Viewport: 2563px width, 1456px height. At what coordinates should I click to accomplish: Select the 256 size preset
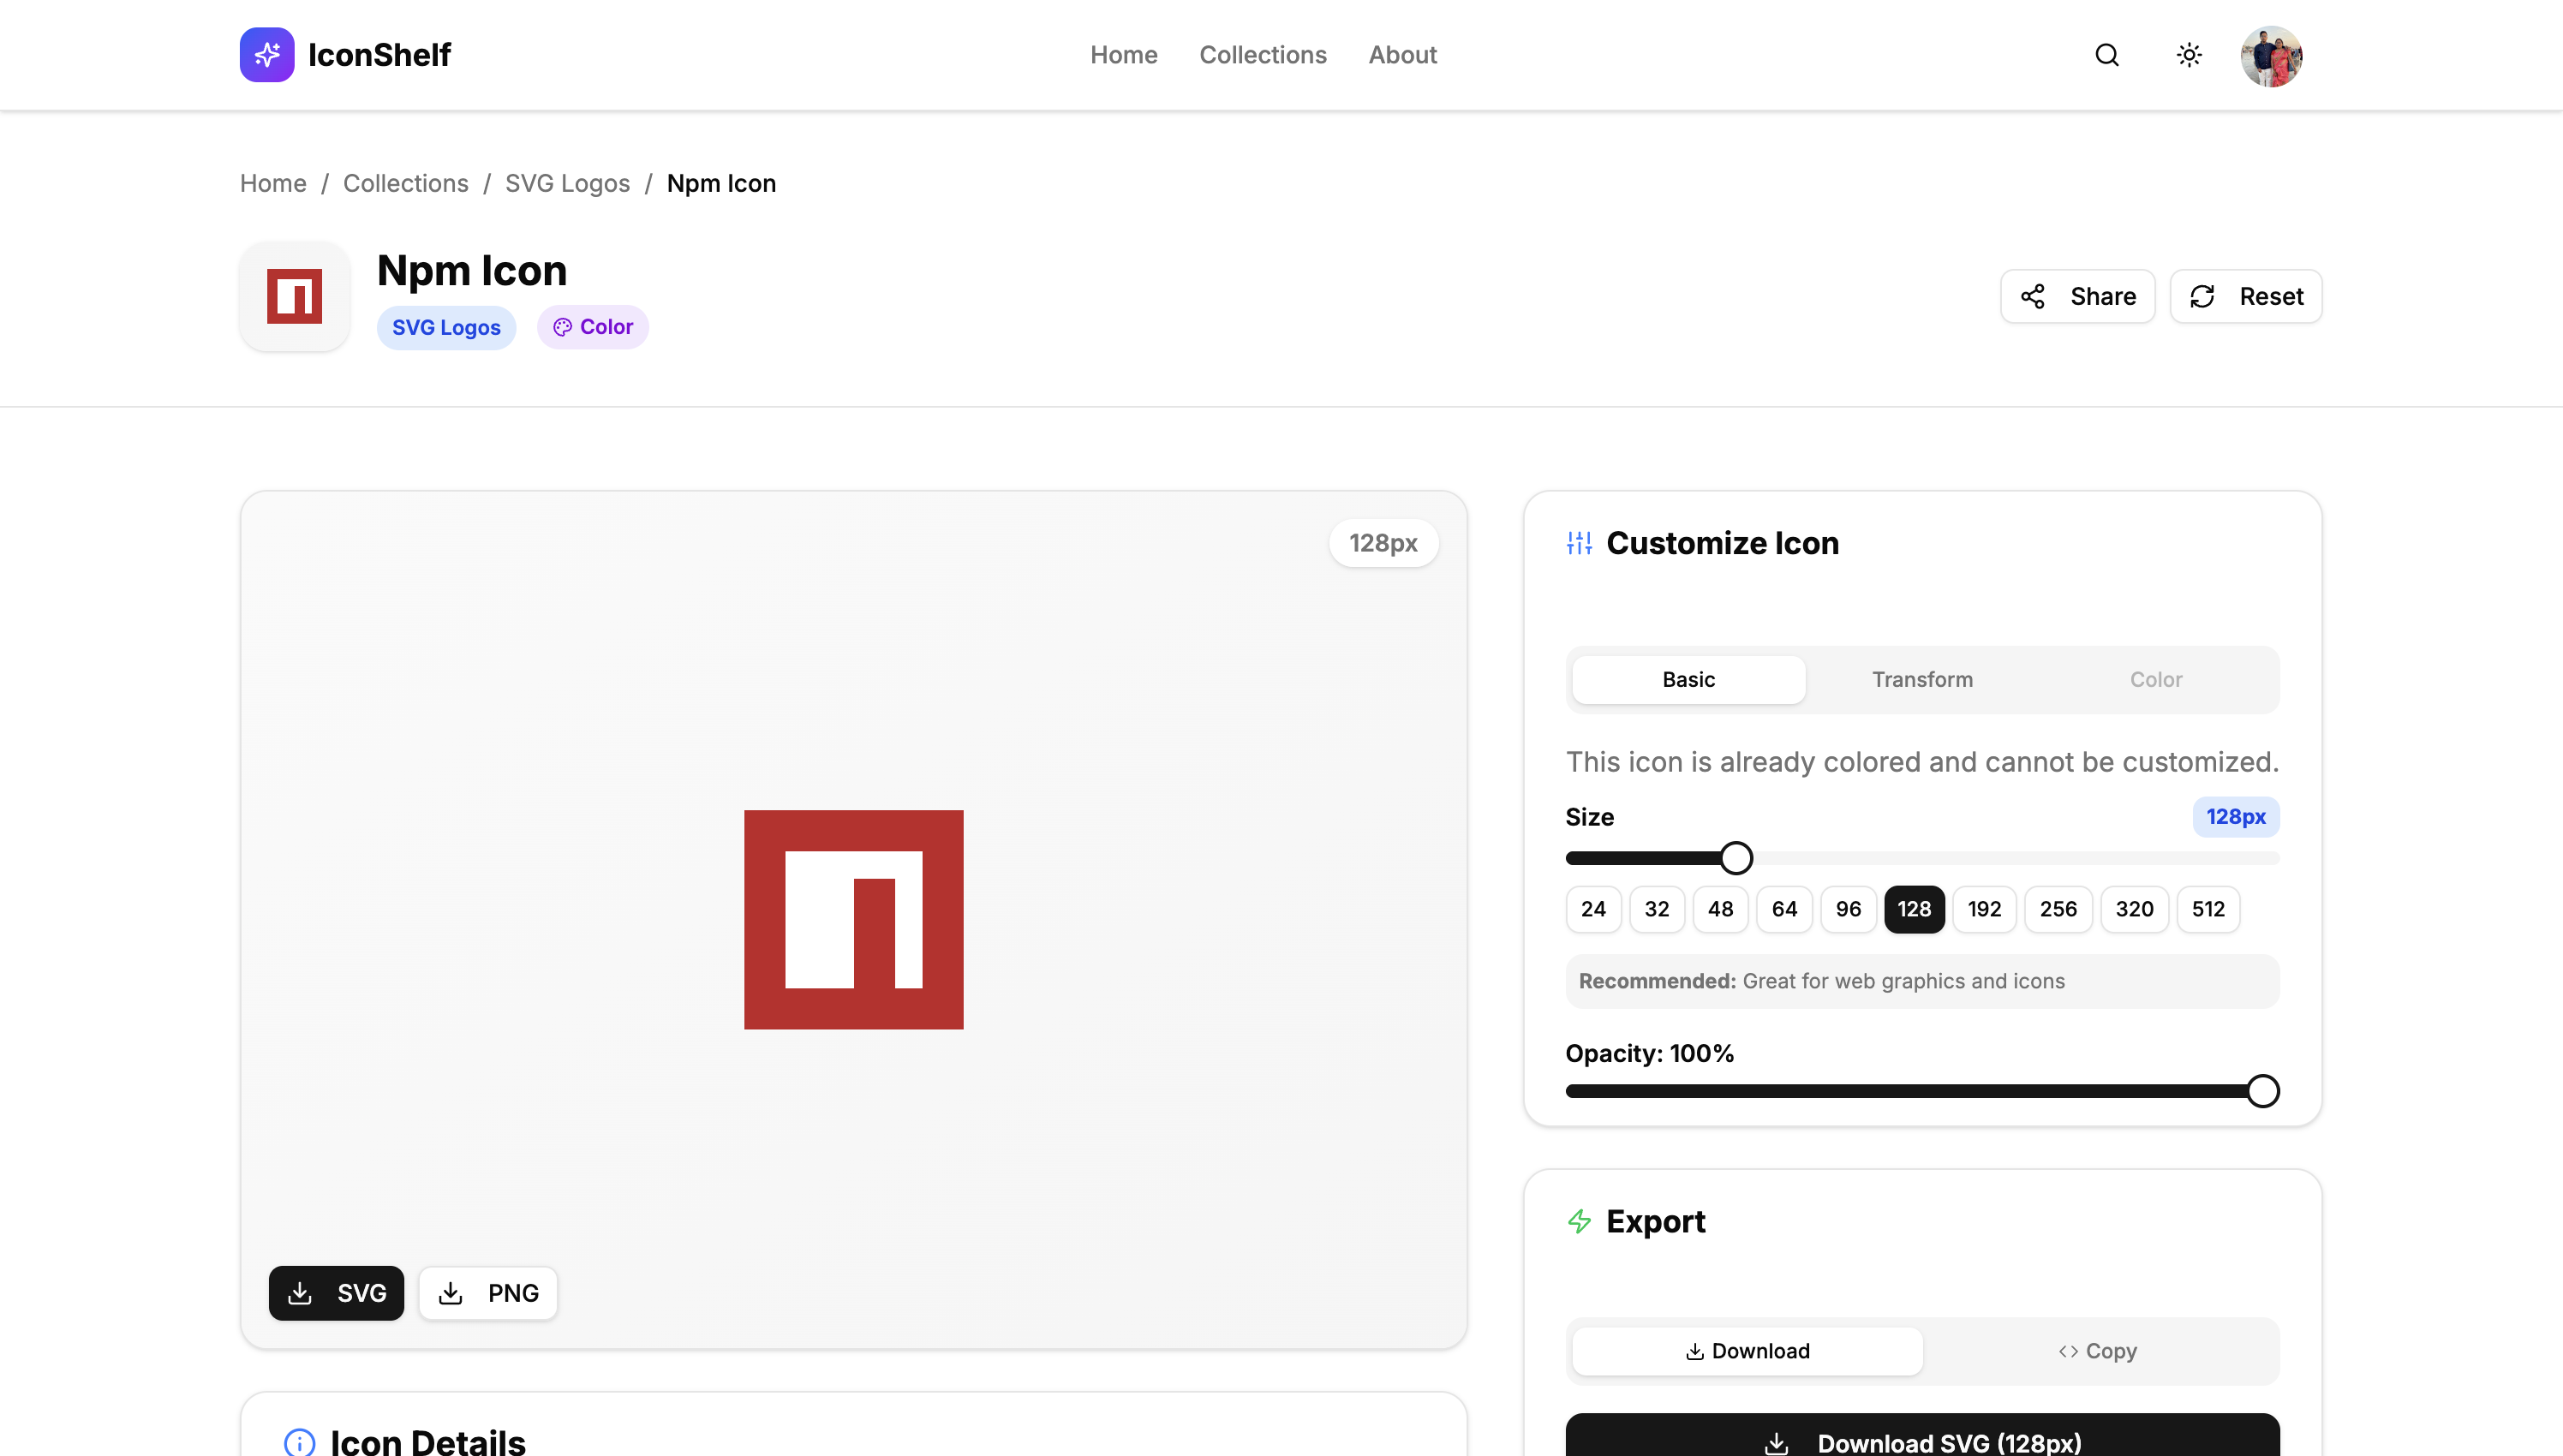(2057, 909)
